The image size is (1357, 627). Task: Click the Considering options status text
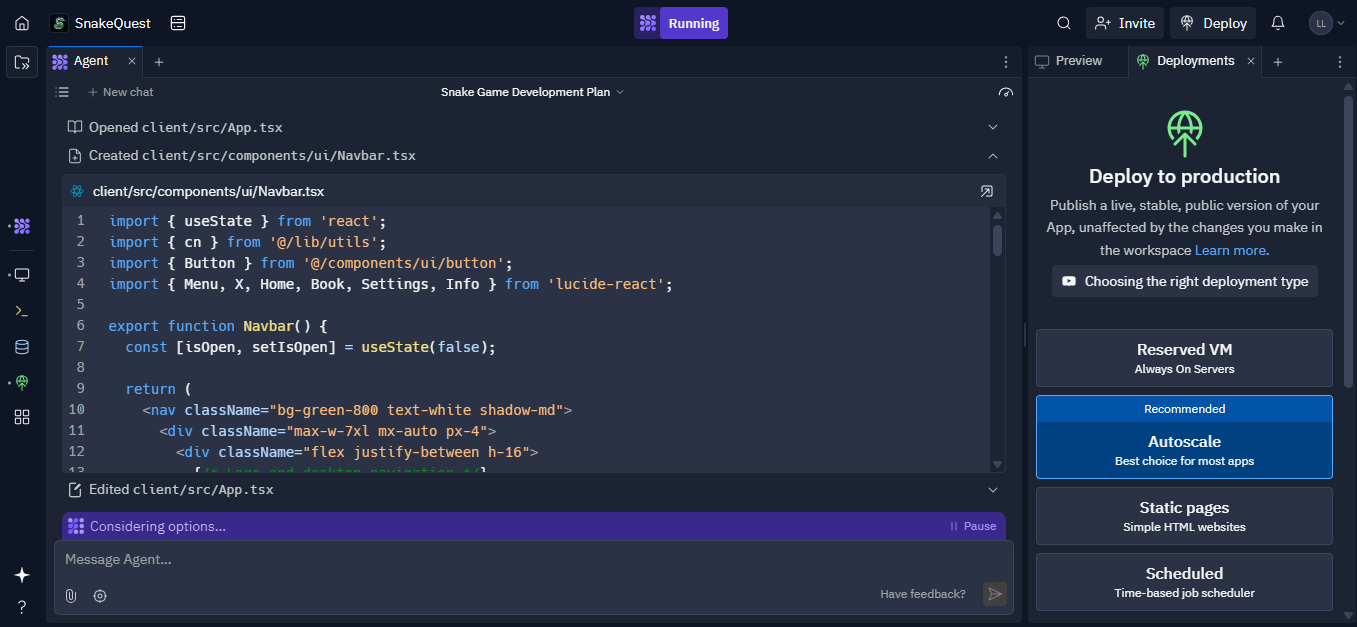[x=158, y=526]
